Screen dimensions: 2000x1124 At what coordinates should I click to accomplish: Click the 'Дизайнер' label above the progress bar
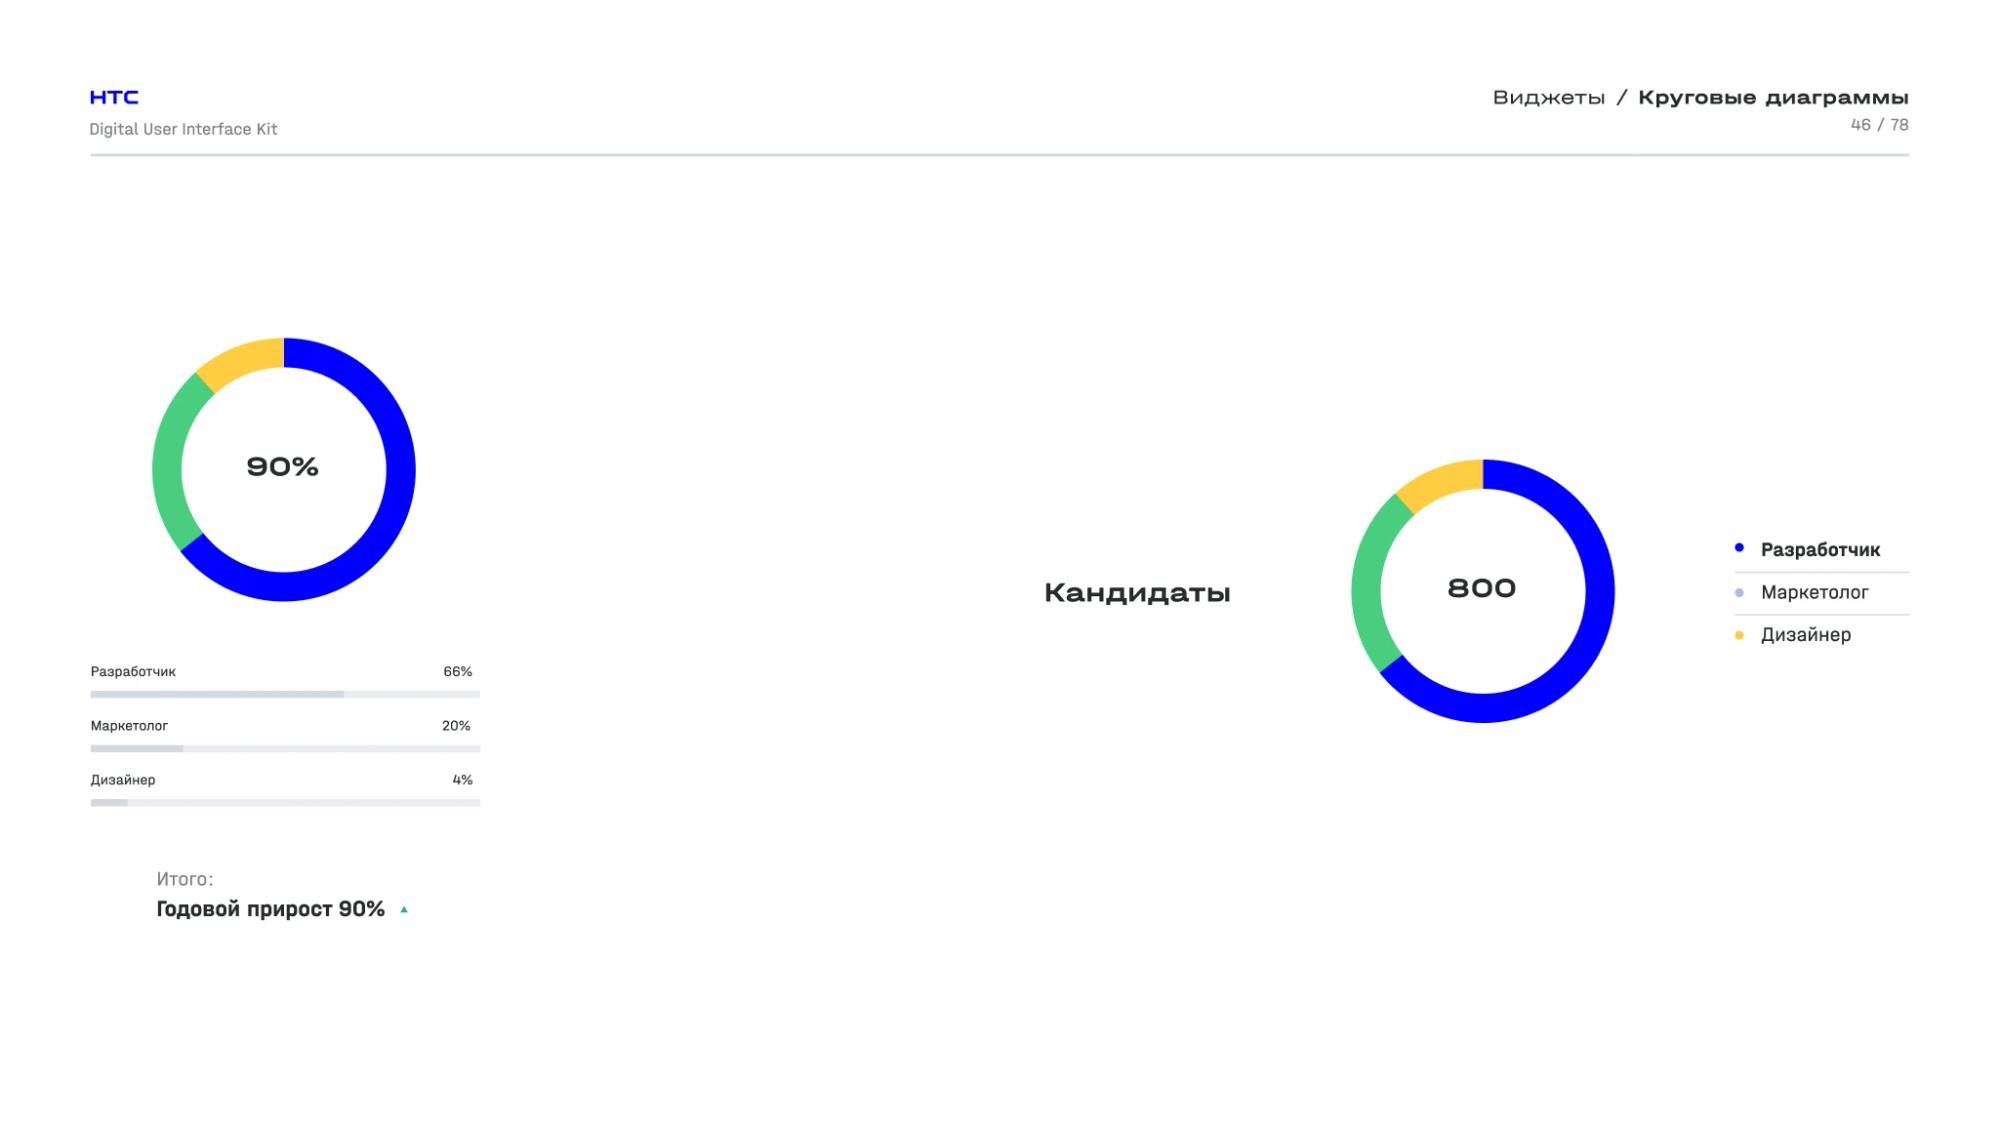pos(123,780)
